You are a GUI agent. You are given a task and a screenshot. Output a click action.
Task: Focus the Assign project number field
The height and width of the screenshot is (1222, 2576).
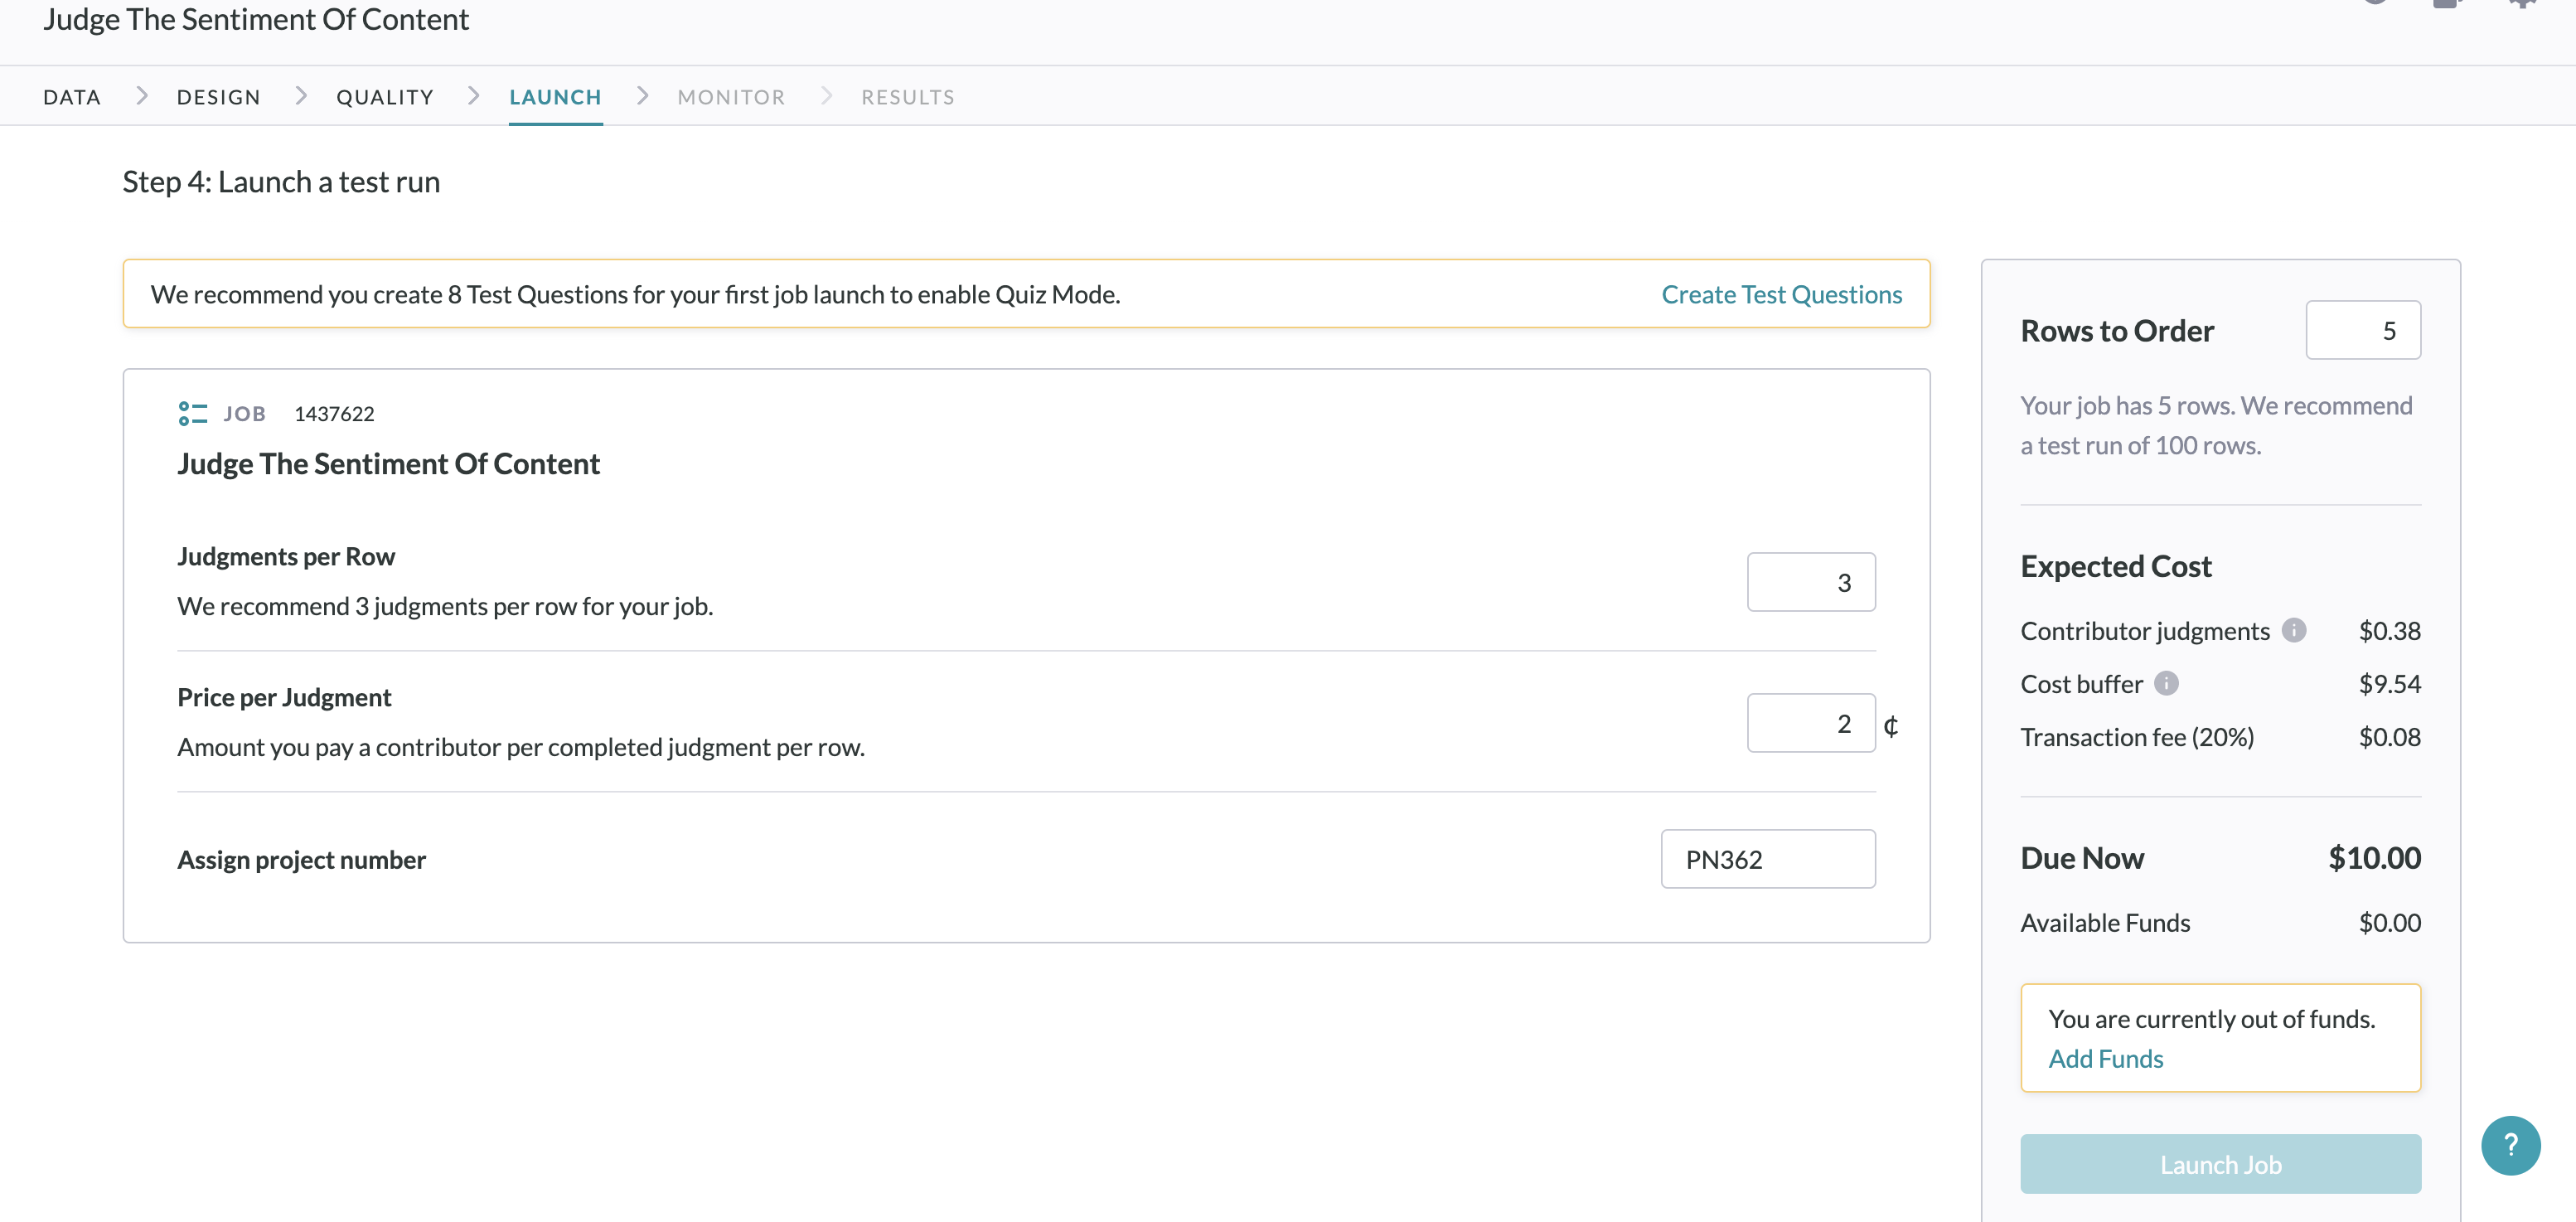coord(1768,859)
